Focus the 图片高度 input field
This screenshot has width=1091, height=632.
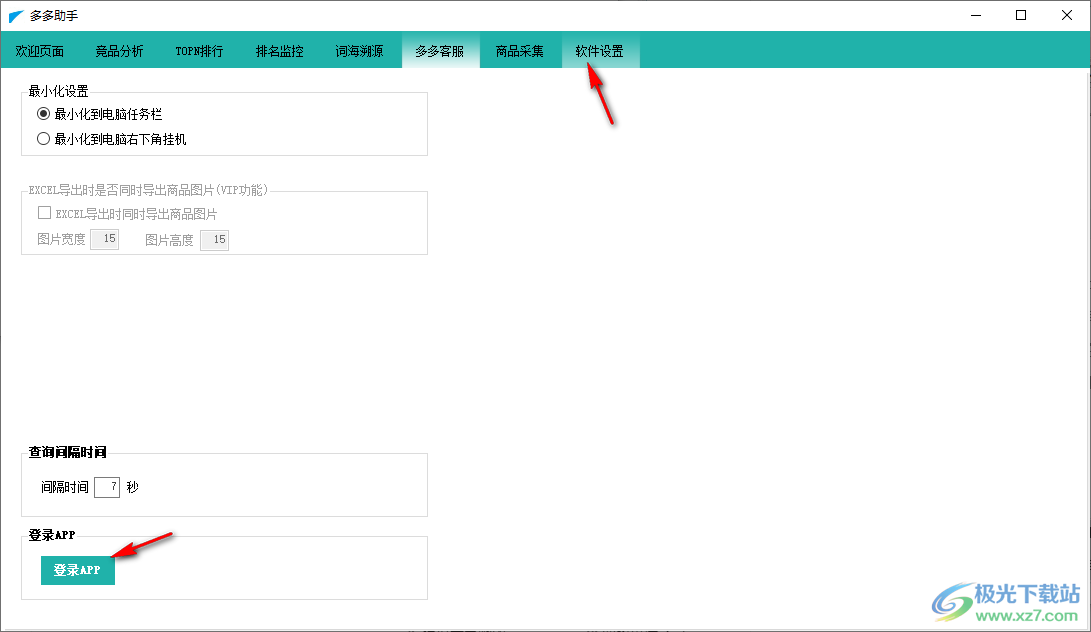[214, 239]
